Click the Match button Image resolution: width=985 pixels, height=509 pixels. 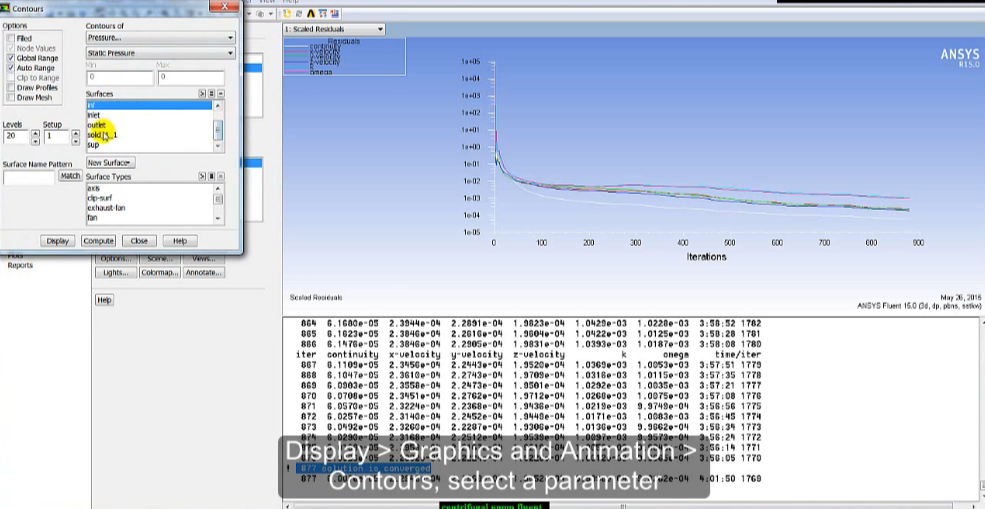click(x=70, y=177)
